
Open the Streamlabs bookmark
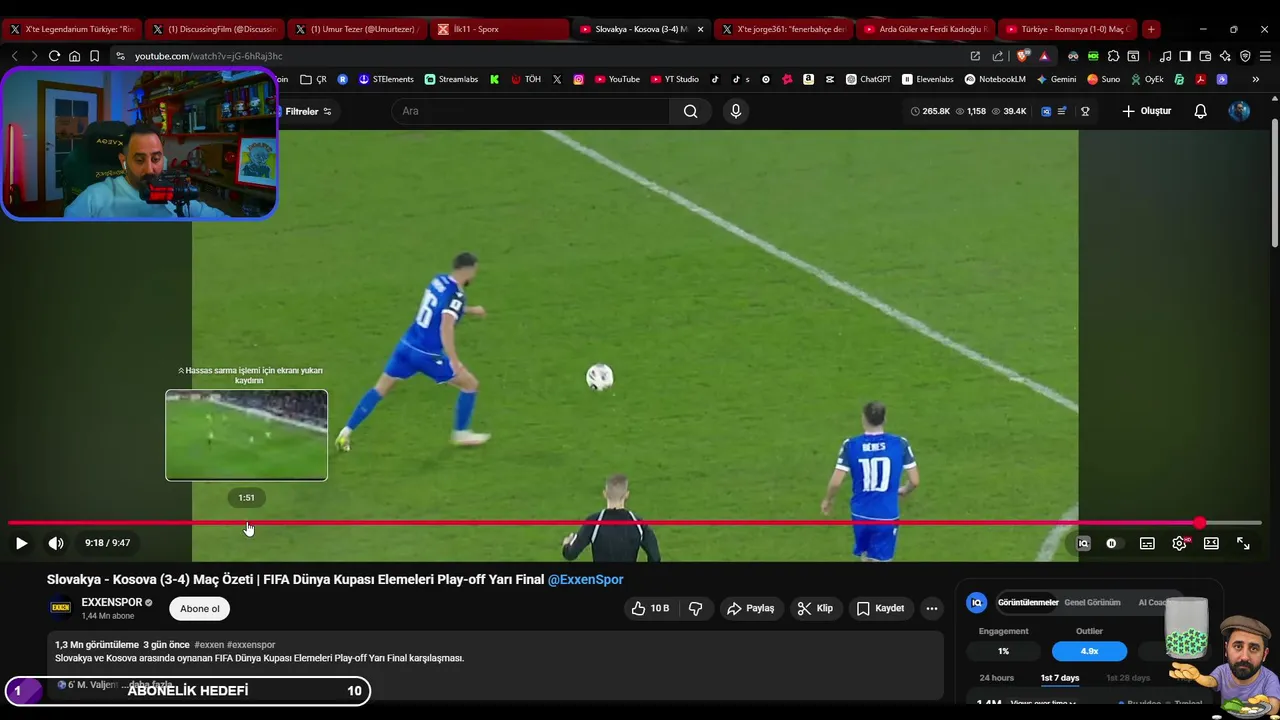[451, 79]
